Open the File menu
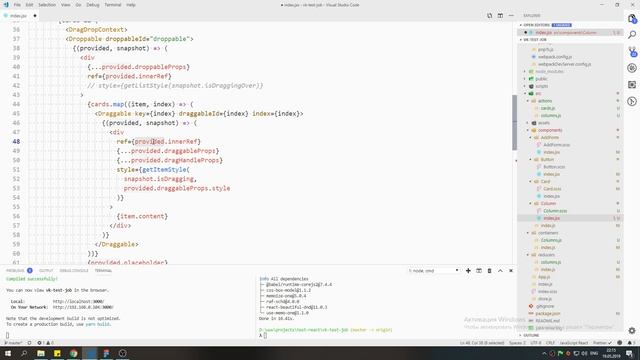640x360 pixels. point(17,5)
